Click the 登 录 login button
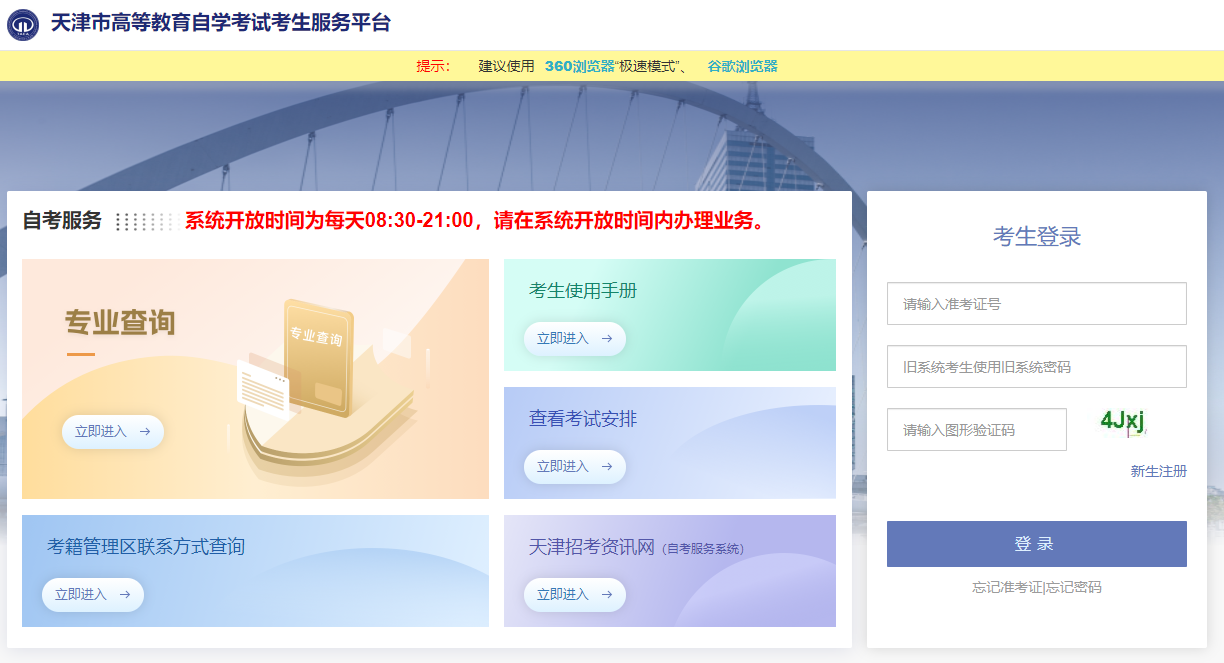Viewport: 1224px width, 663px height. [1036, 543]
